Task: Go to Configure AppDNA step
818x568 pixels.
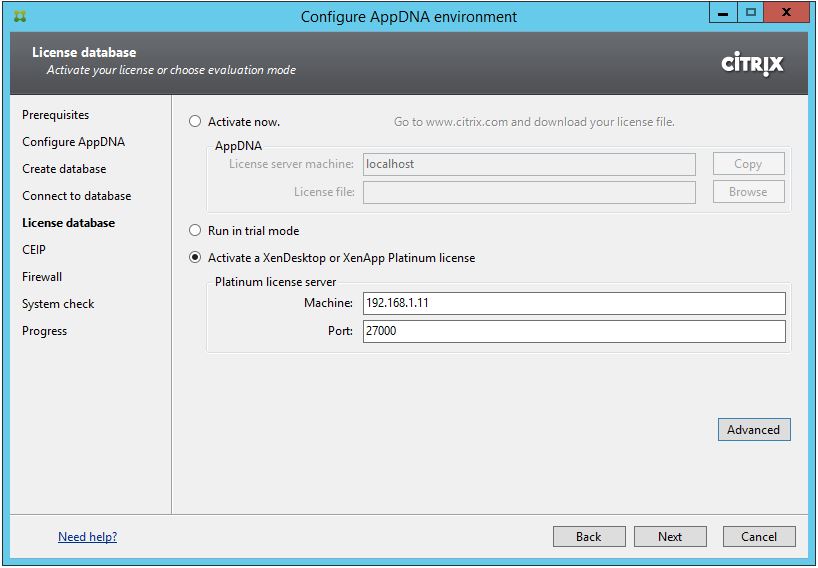Action: (x=73, y=142)
